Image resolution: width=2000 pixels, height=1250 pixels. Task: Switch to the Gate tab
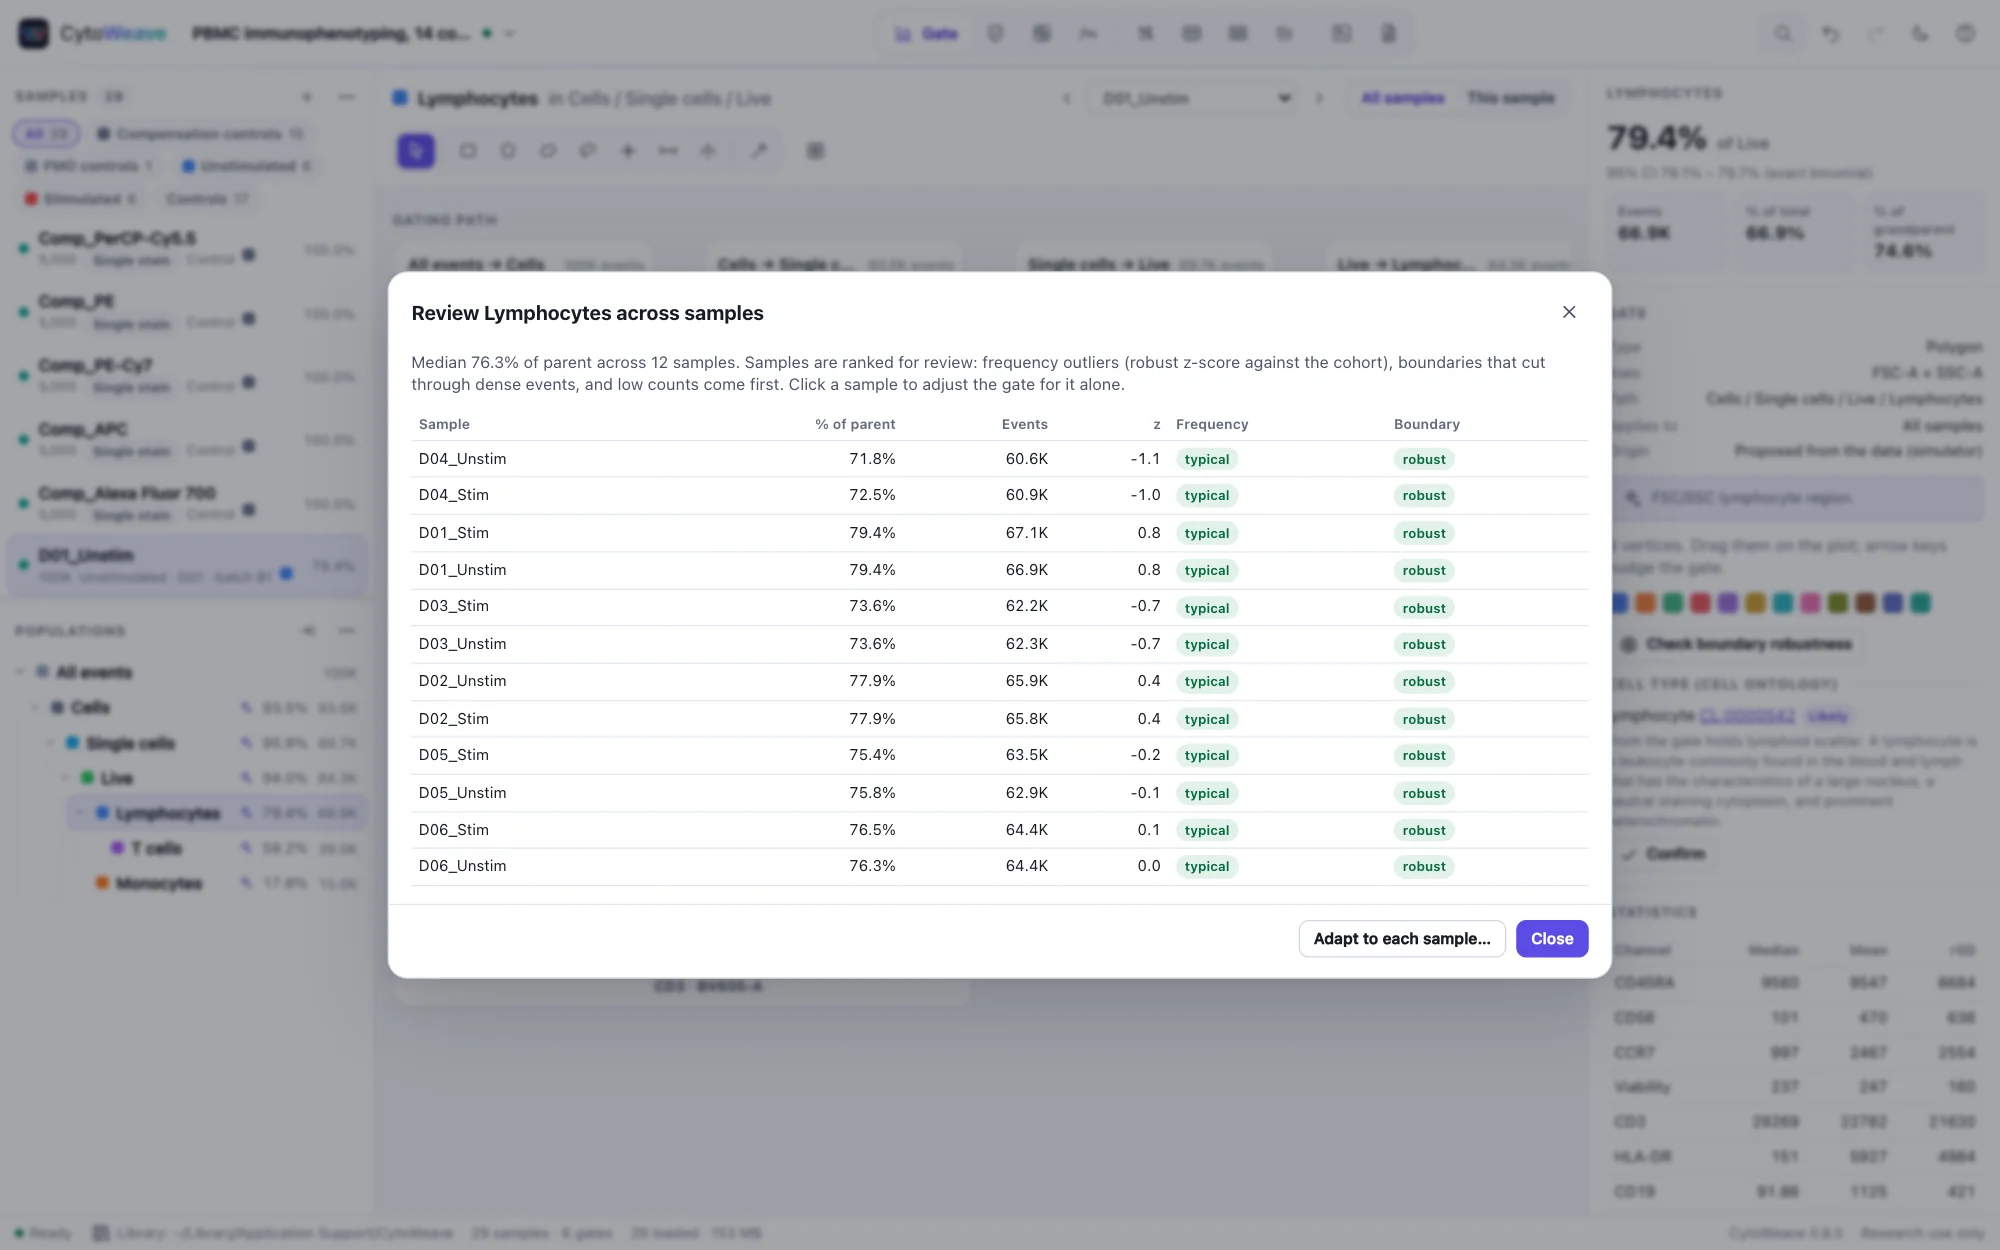(926, 34)
